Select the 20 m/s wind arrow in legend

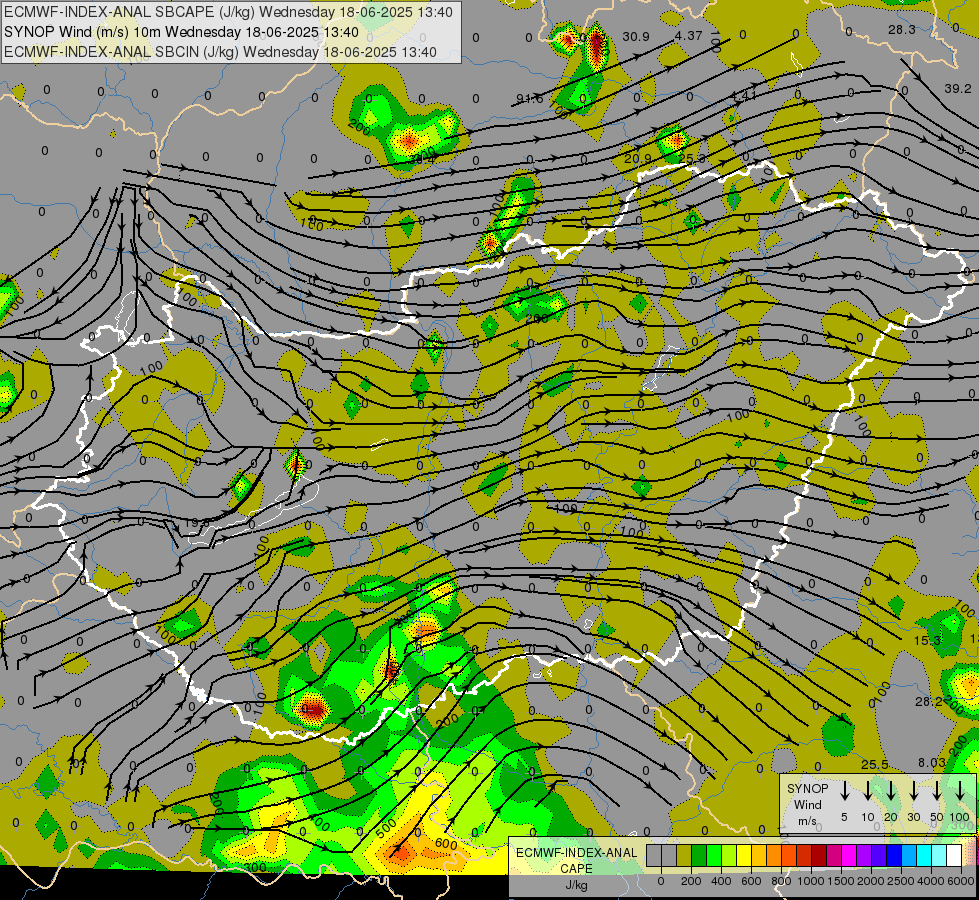[x=891, y=791]
